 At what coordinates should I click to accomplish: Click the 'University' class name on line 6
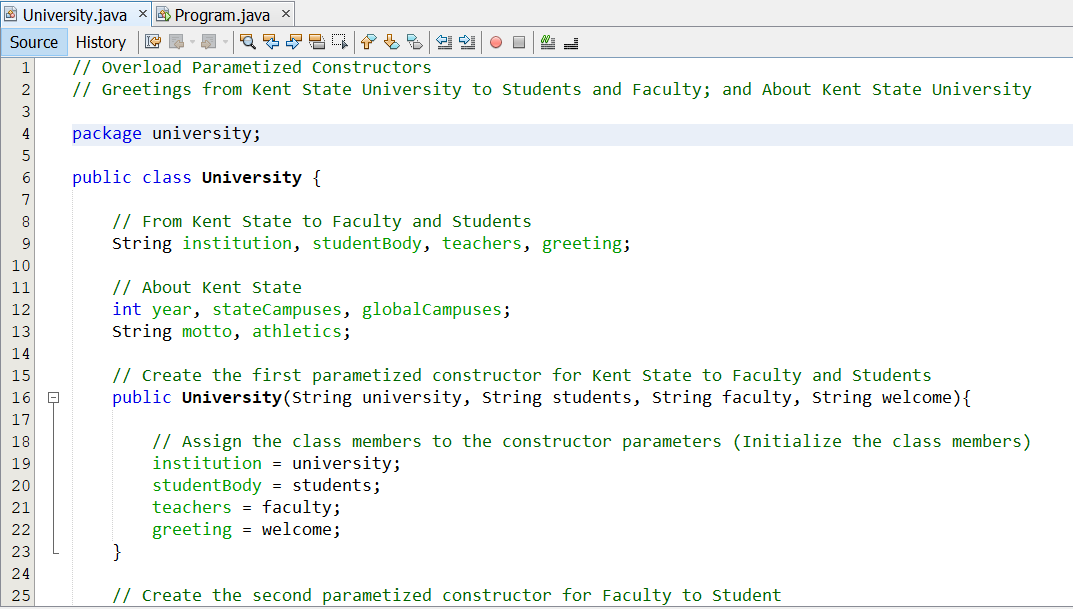[x=251, y=177]
